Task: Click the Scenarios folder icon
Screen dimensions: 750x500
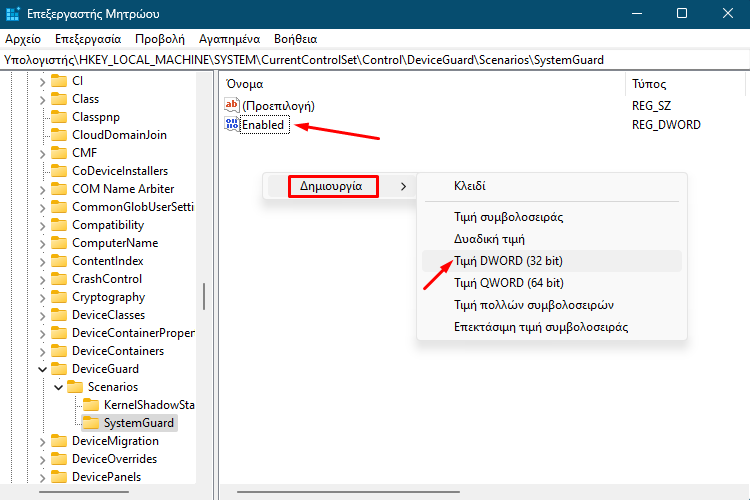Action: pos(75,387)
